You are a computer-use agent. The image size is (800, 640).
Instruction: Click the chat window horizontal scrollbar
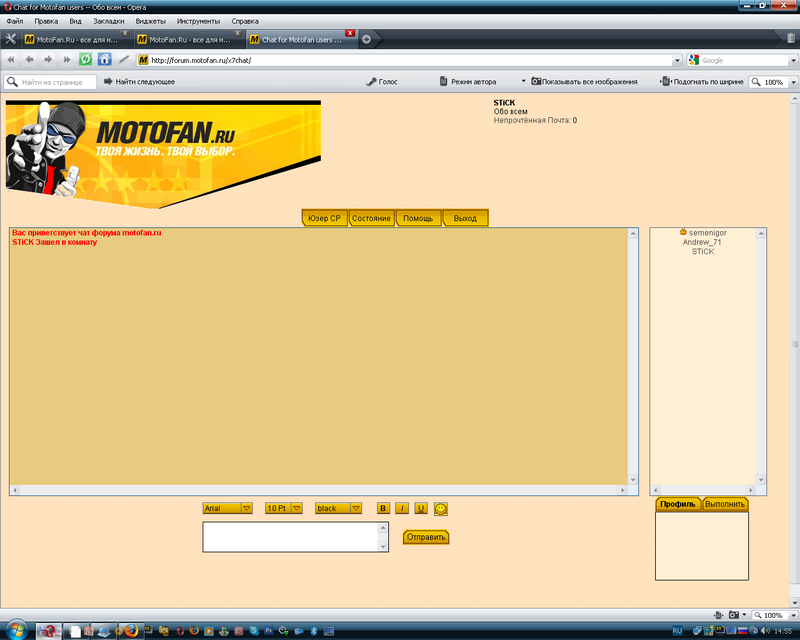click(x=318, y=490)
